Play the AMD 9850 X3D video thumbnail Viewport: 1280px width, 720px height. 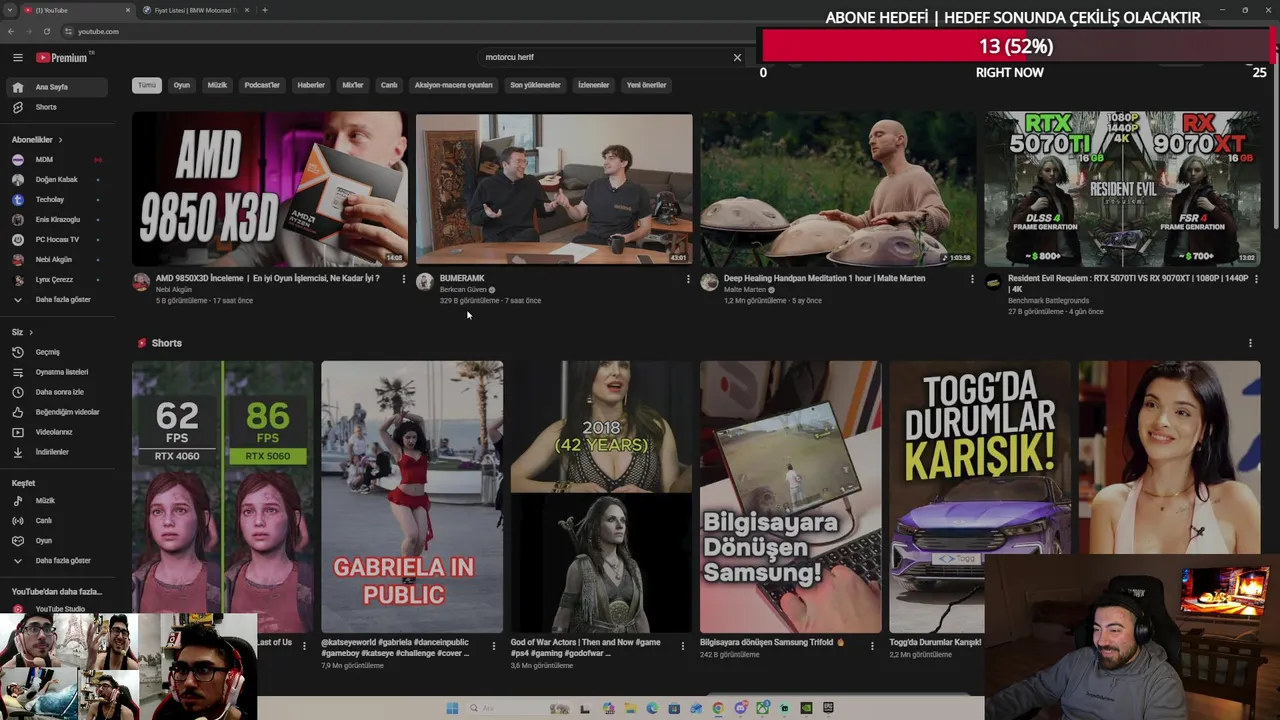(270, 189)
